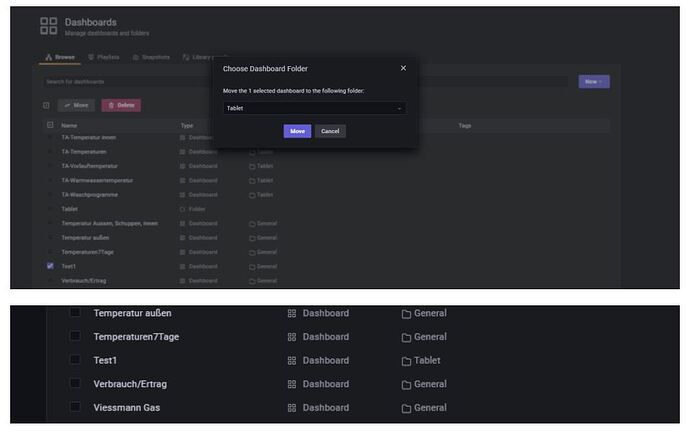Viewport: 690px width, 441px height.
Task: Expand the New dropdown button
Action: coord(593,81)
